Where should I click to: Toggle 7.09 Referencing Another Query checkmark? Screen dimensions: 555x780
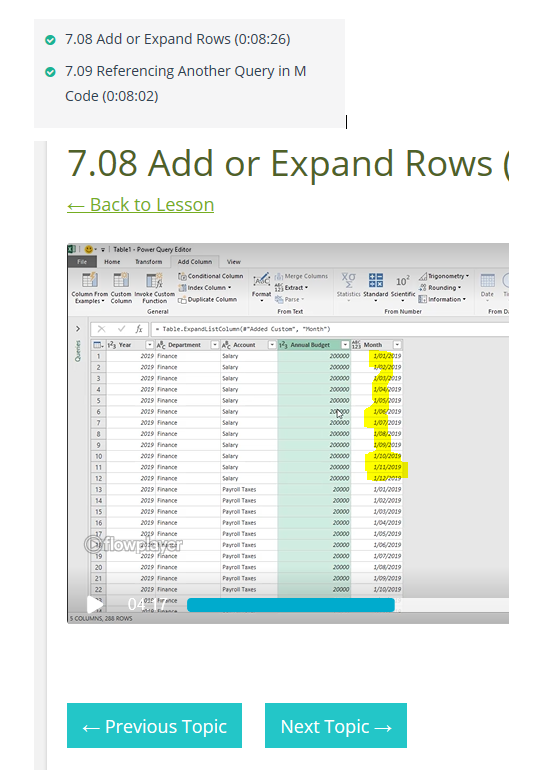click(50, 72)
